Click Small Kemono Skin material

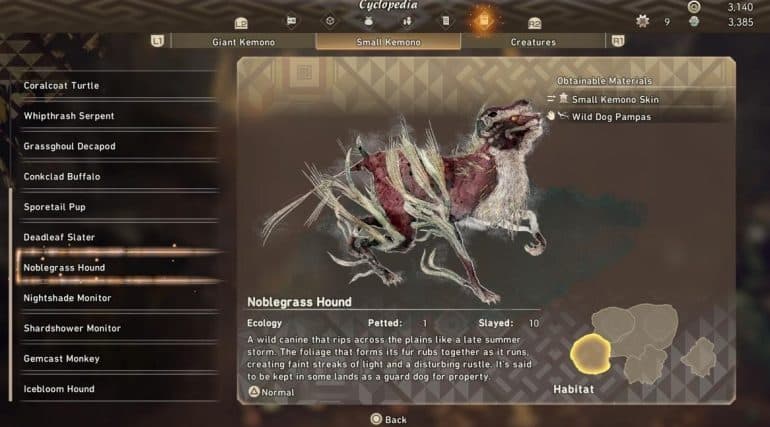point(615,99)
